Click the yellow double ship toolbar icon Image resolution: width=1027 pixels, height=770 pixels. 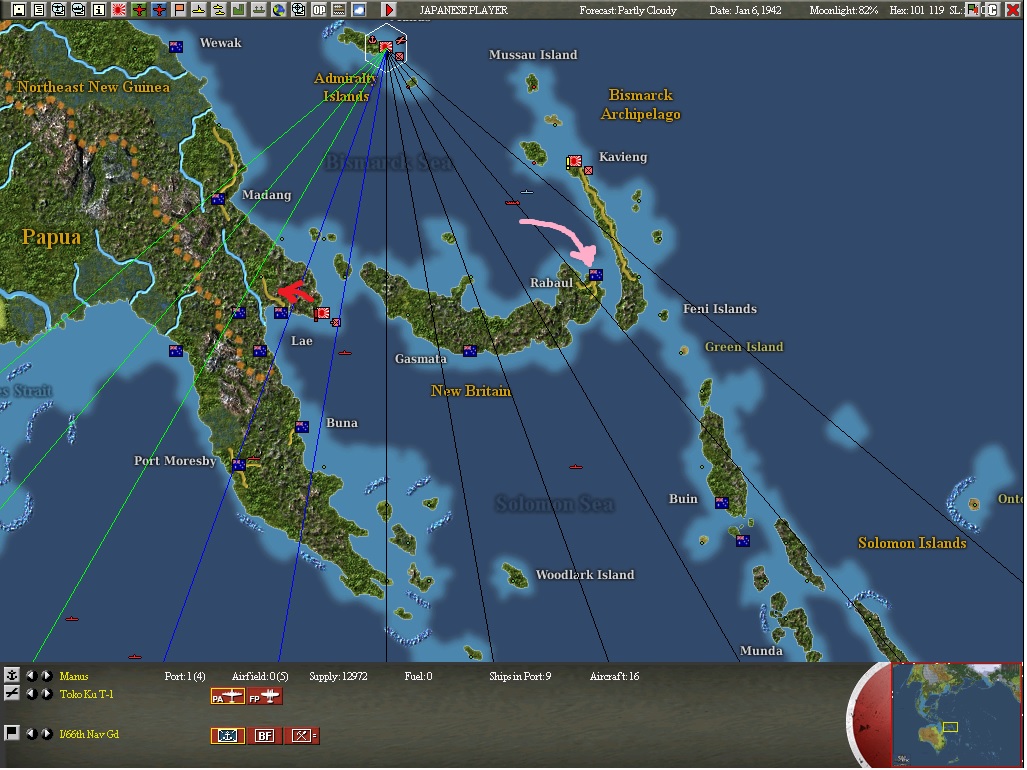[219, 9]
